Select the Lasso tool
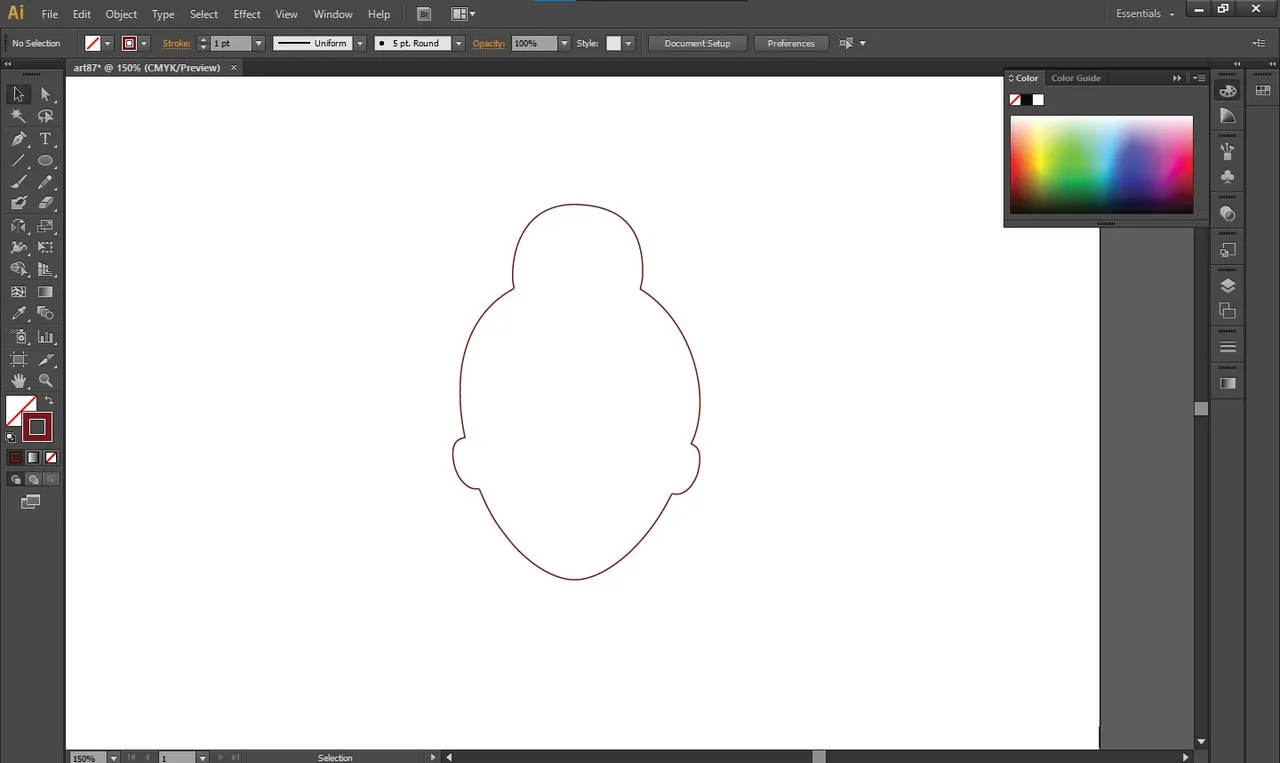The width and height of the screenshot is (1280, 763). coord(45,116)
